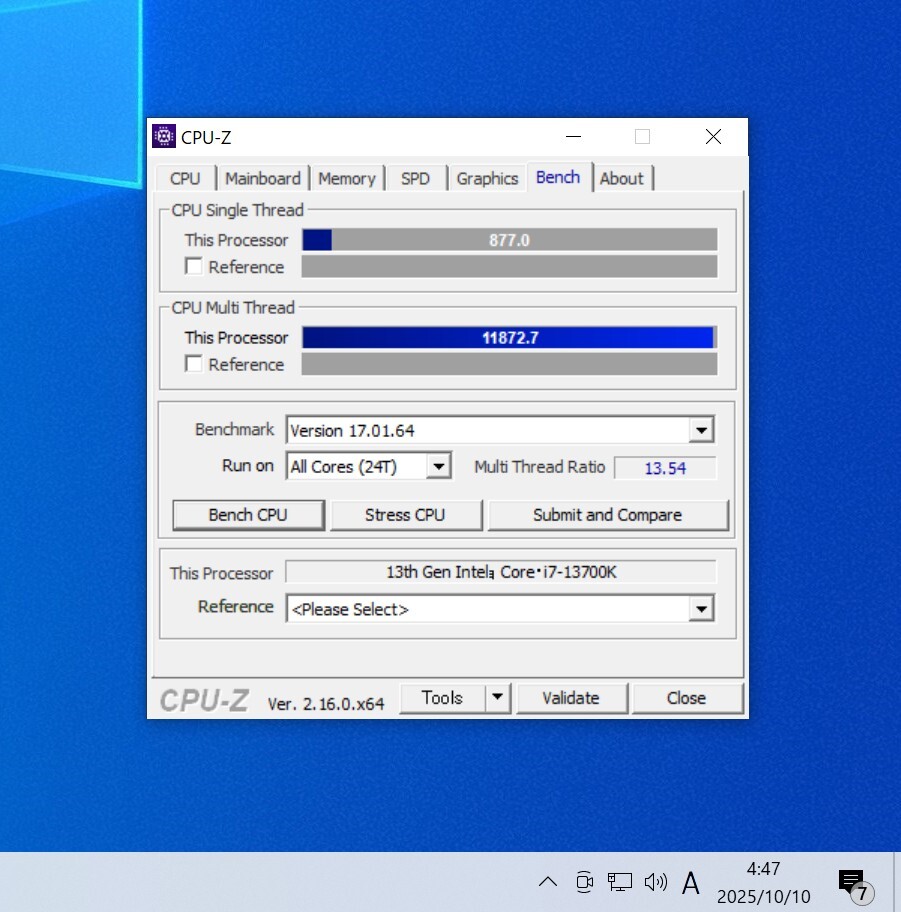This screenshot has width=901, height=912.
Task: Click the Submit and Compare button
Action: 607,515
